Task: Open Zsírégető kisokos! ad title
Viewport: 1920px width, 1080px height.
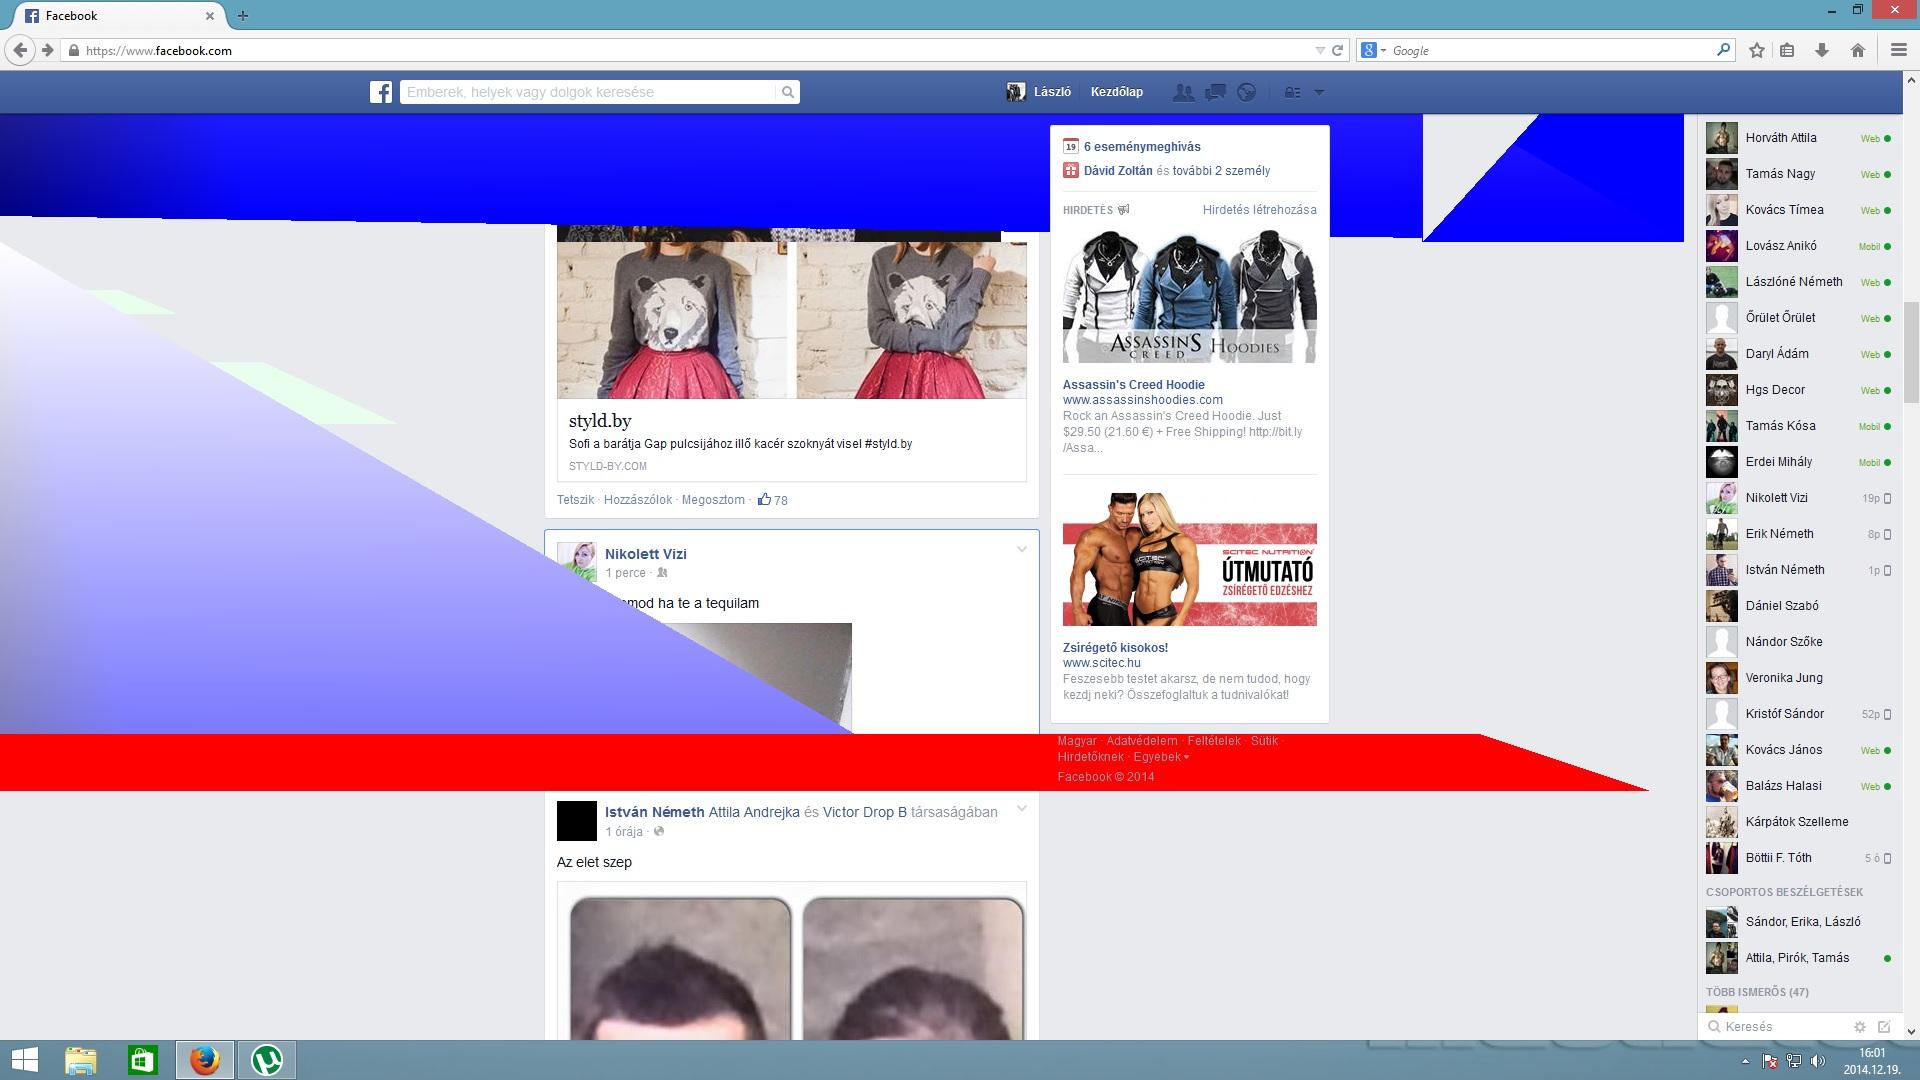Action: (1115, 648)
